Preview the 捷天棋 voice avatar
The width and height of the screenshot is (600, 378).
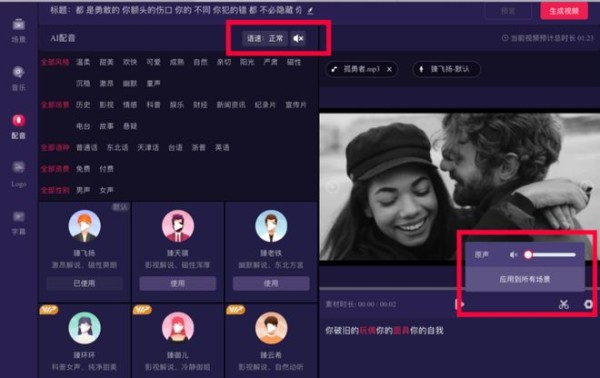coord(178,226)
